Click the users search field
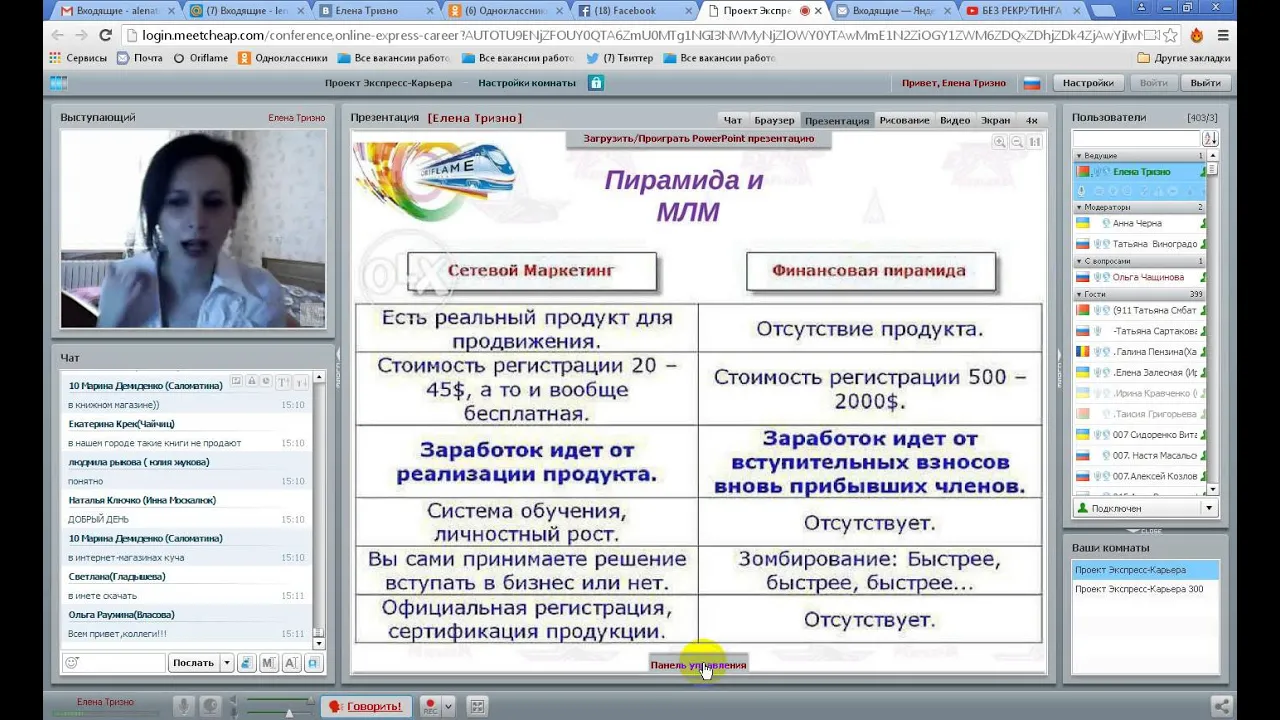 pos(1136,138)
